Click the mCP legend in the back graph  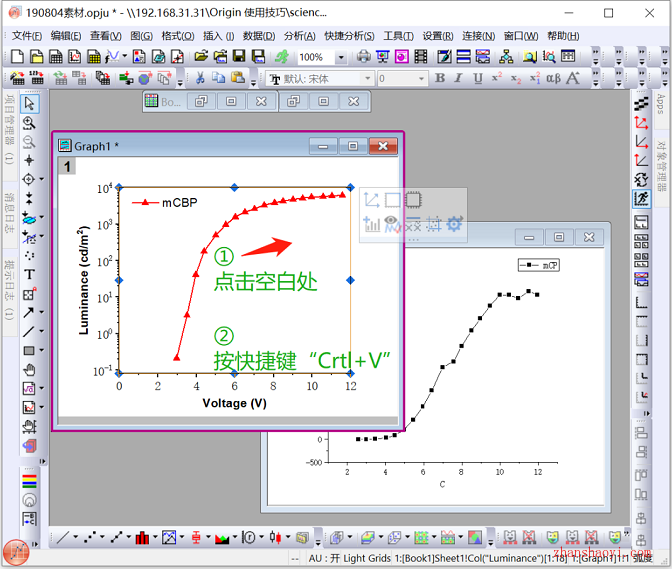539,265
